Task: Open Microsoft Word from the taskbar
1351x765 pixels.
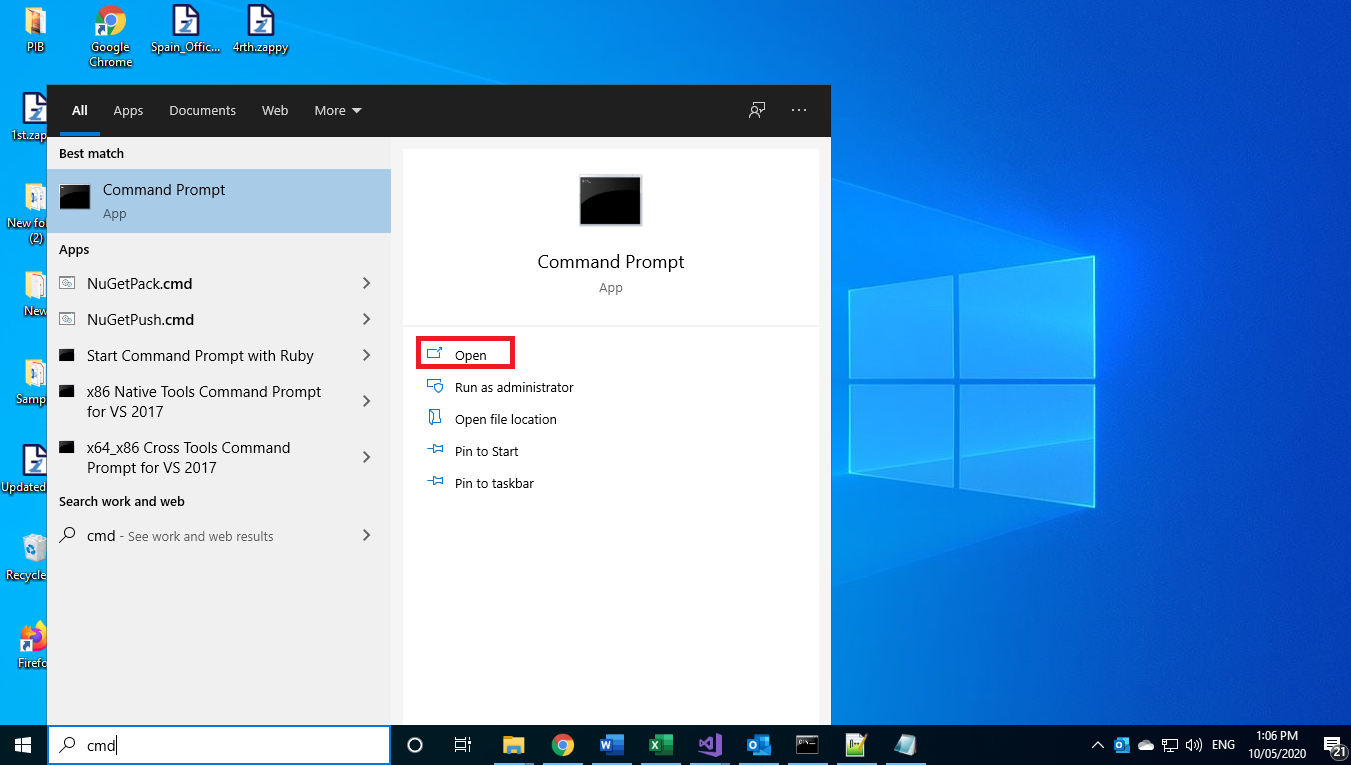Action: point(611,745)
